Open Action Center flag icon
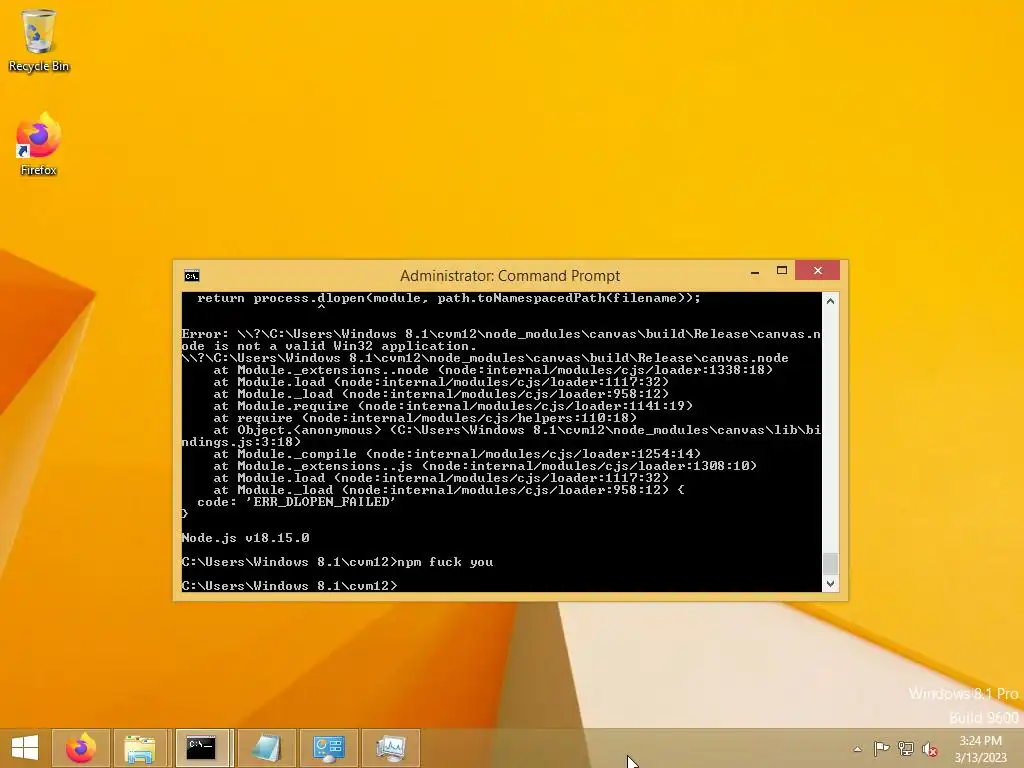 881,748
